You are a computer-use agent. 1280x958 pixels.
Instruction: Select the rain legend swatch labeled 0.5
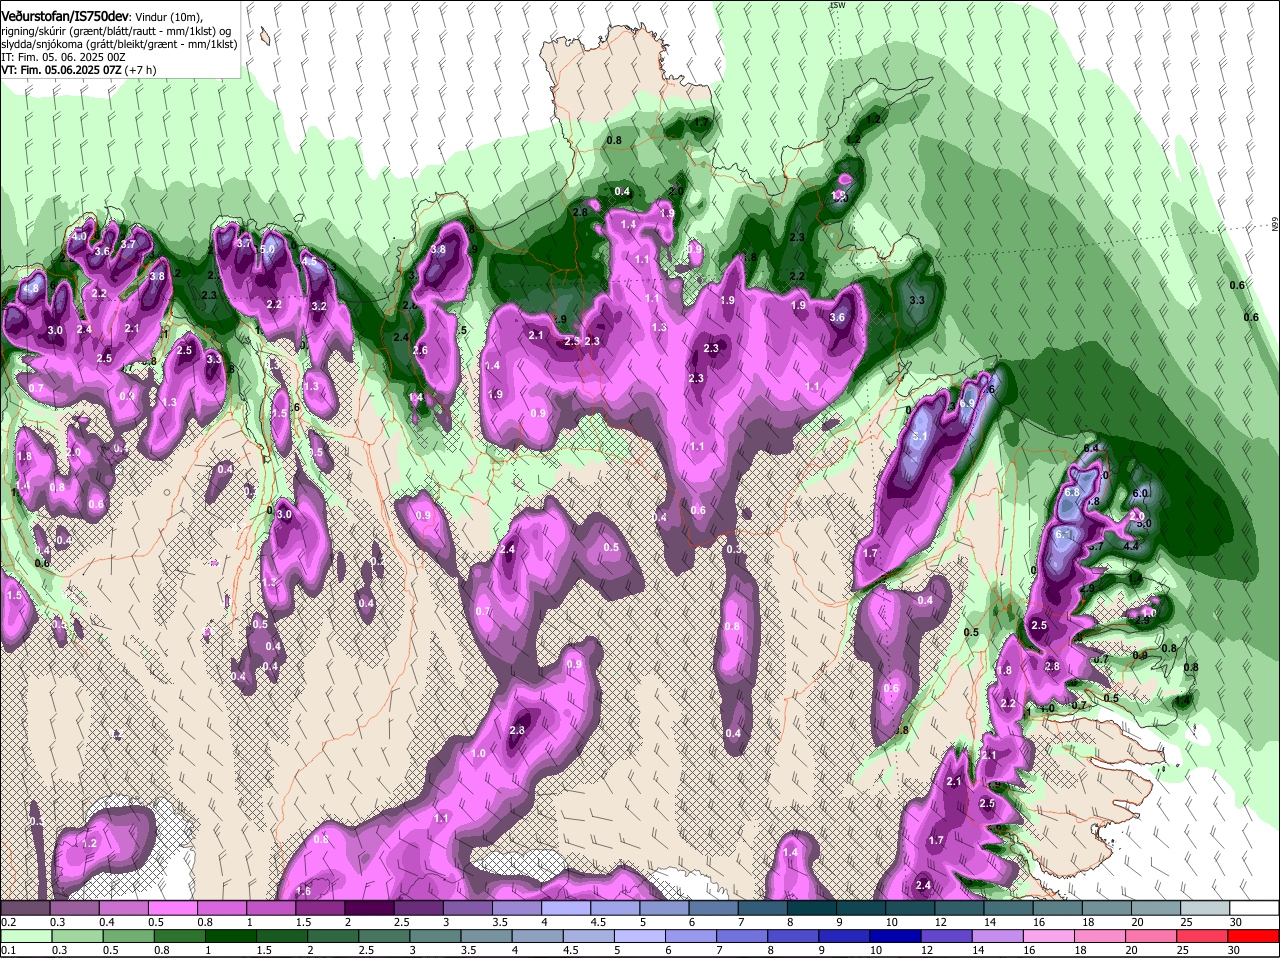click(x=129, y=936)
